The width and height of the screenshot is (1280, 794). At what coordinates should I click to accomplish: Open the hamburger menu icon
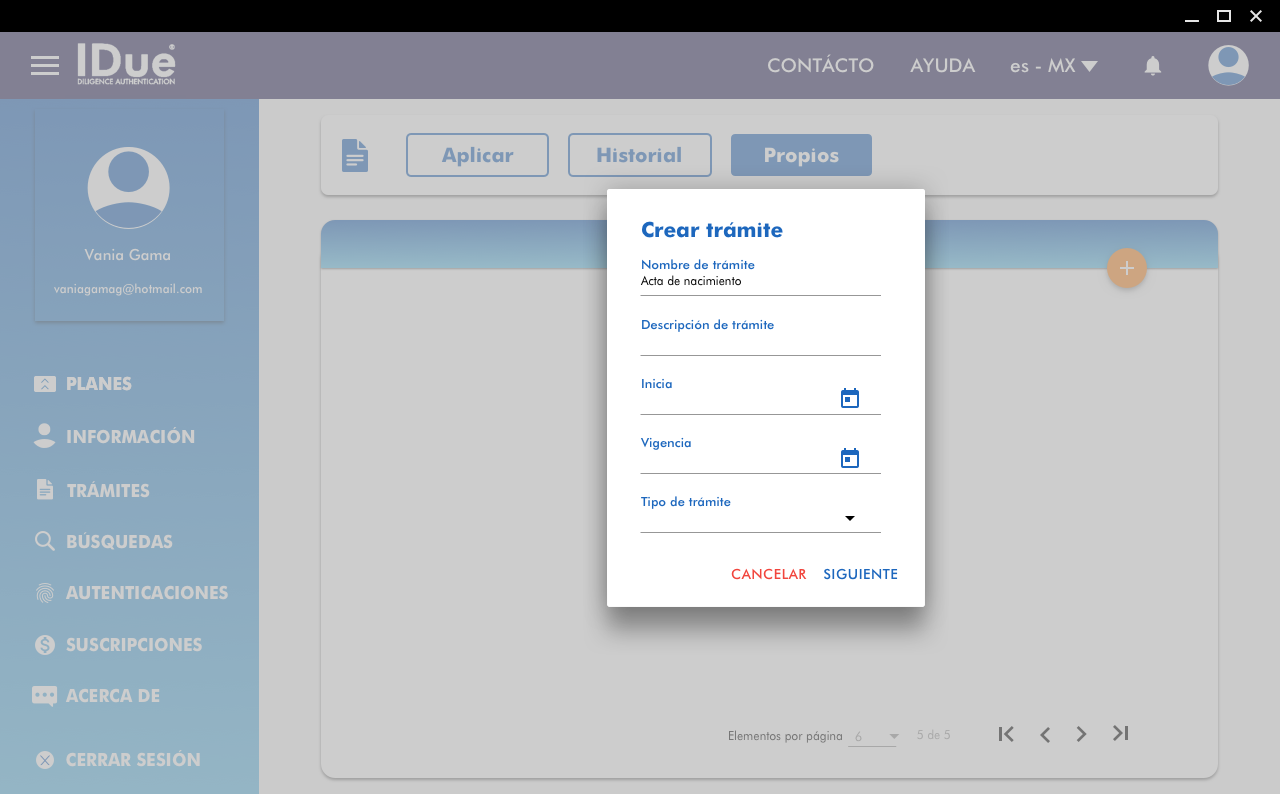click(x=45, y=66)
